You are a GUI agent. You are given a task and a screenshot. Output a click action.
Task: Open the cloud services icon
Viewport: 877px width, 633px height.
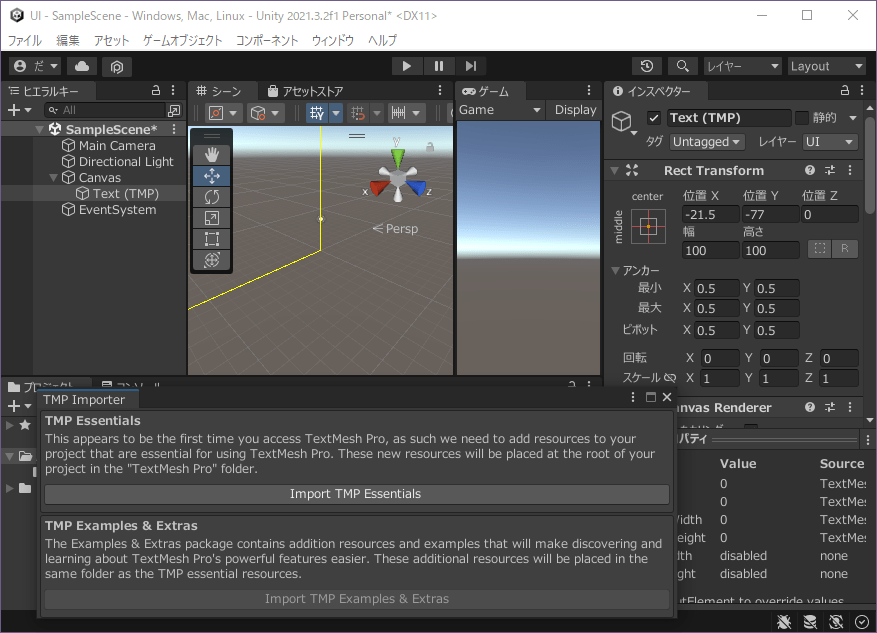click(82, 66)
